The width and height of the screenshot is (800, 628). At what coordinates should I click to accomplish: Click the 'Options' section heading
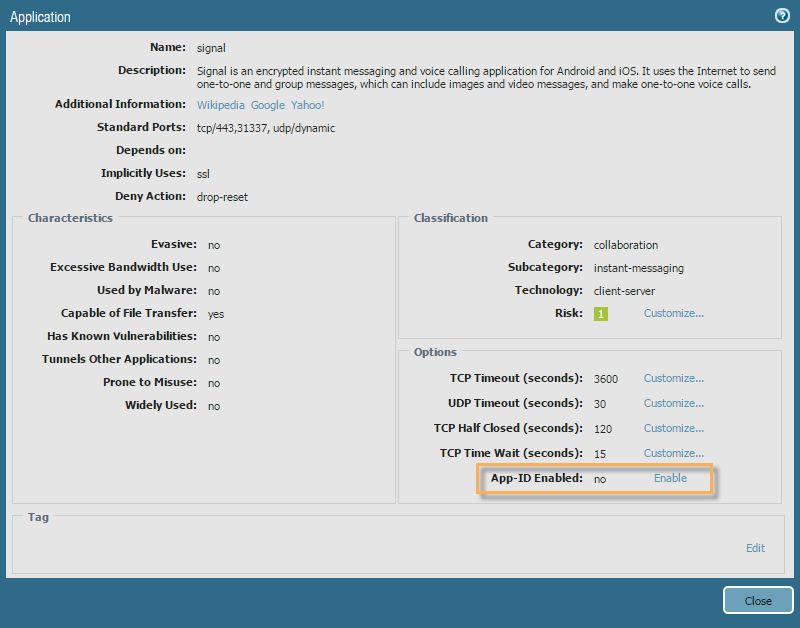[435, 352]
